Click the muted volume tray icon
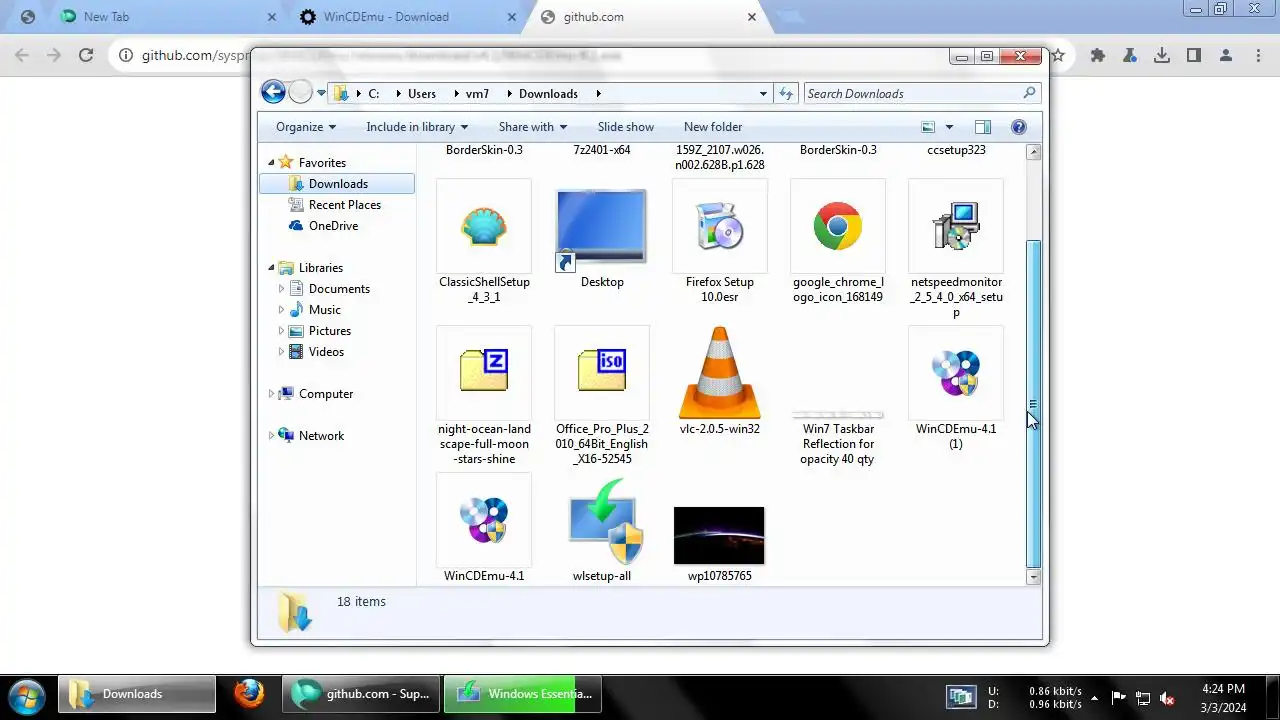Screen dimensions: 1280x720 [x=1167, y=698]
